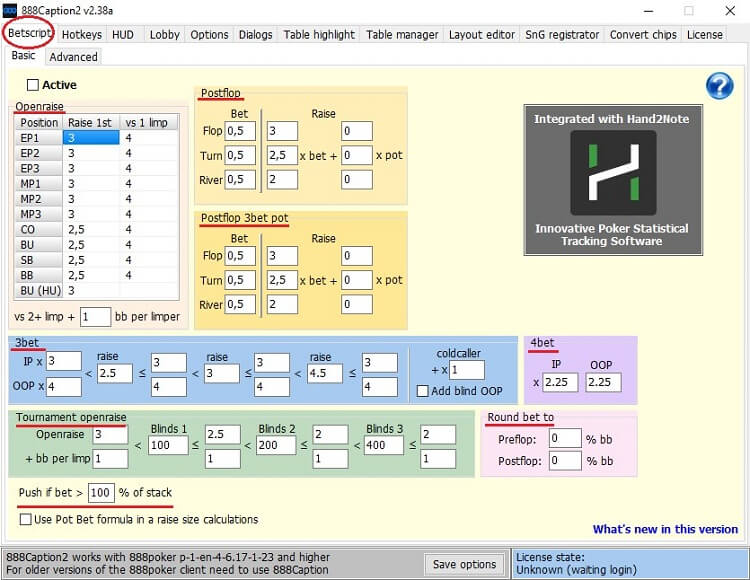
Task: Open the Layout editor tab
Action: pyautogui.click(x=481, y=34)
